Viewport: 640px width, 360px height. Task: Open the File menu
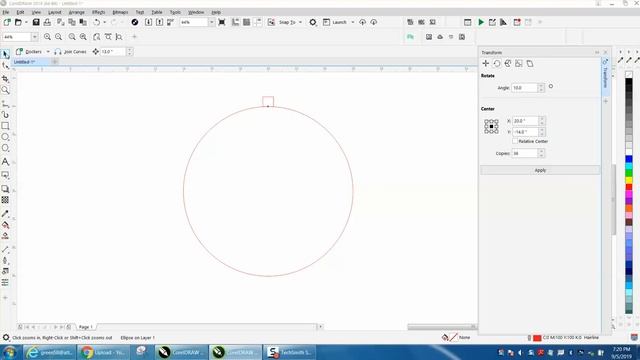tap(6, 12)
